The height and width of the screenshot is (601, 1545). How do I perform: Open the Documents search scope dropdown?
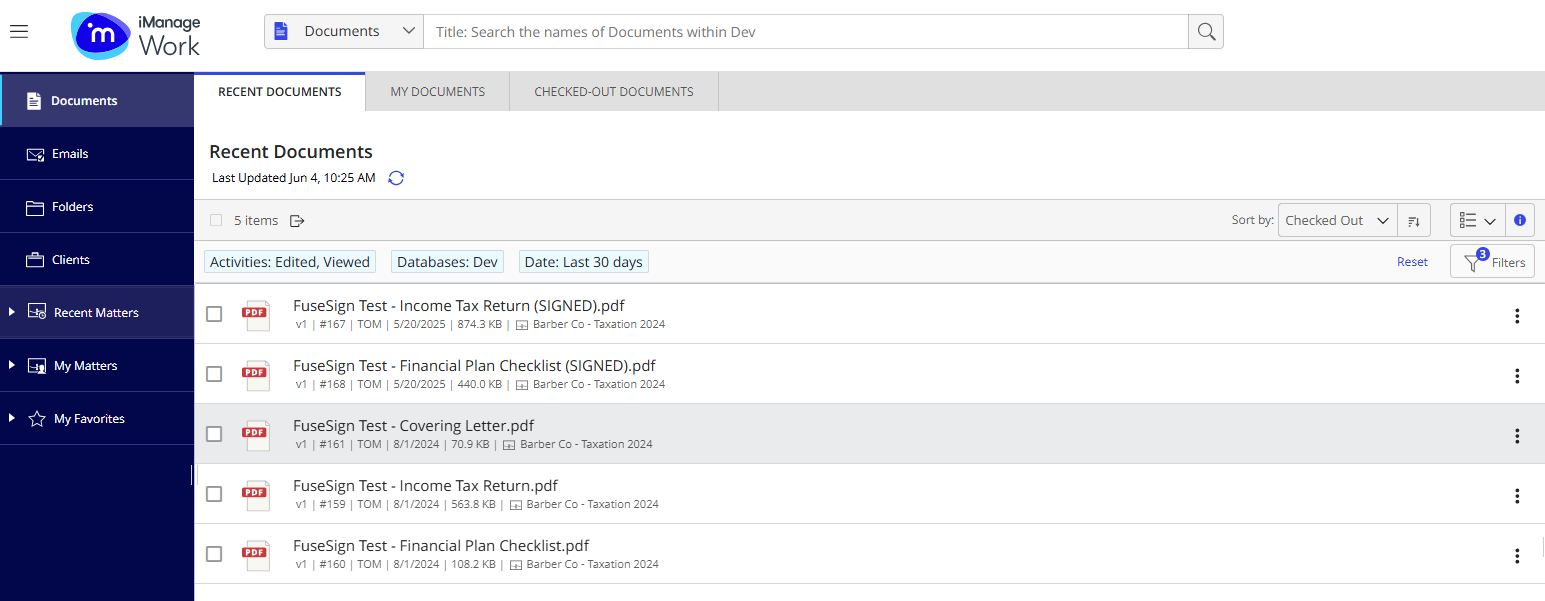[344, 32]
